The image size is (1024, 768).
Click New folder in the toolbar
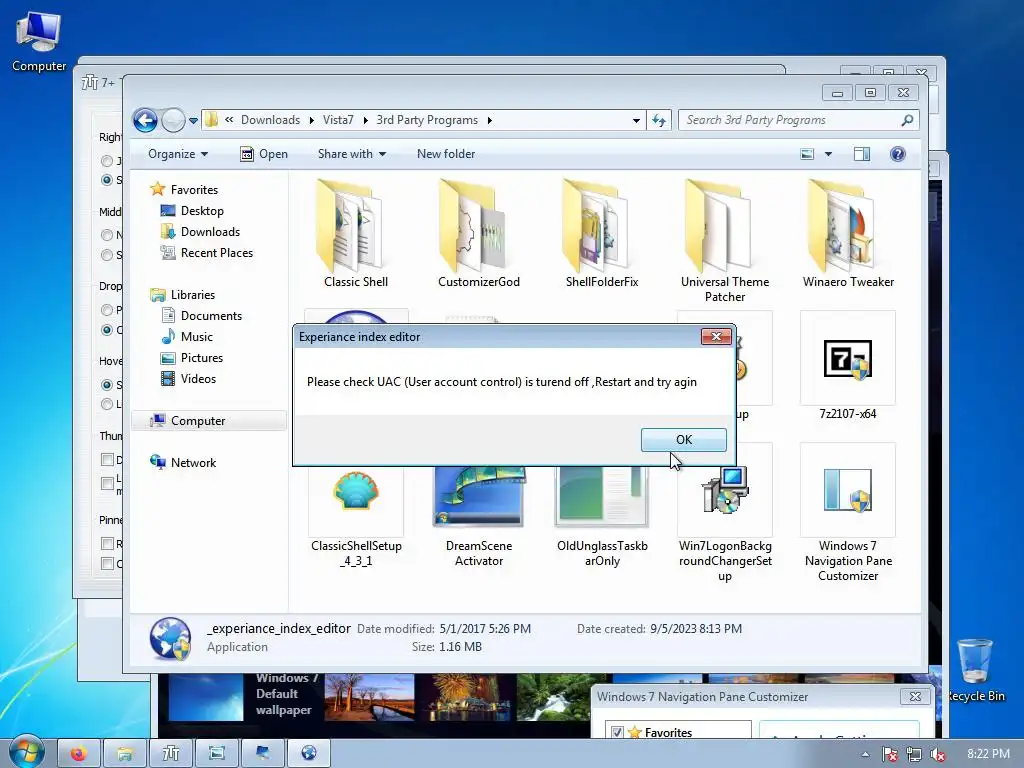coord(446,154)
